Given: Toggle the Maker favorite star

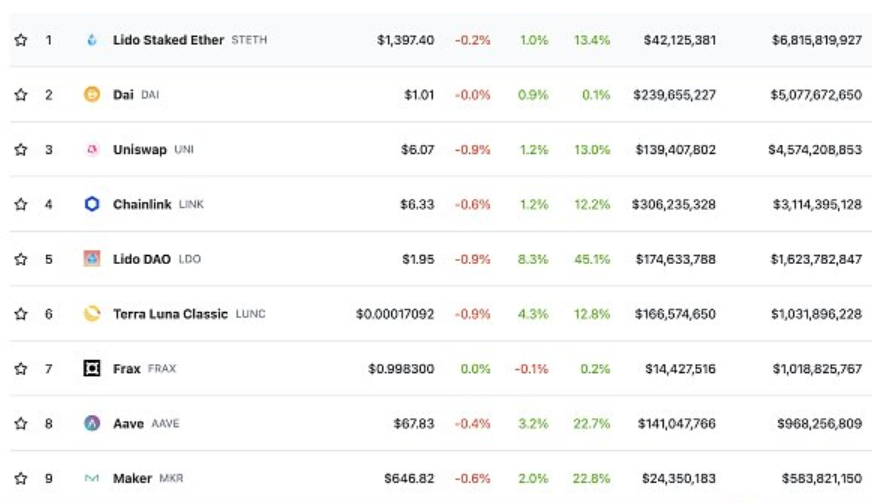Looking at the screenshot, I should pos(21,479).
